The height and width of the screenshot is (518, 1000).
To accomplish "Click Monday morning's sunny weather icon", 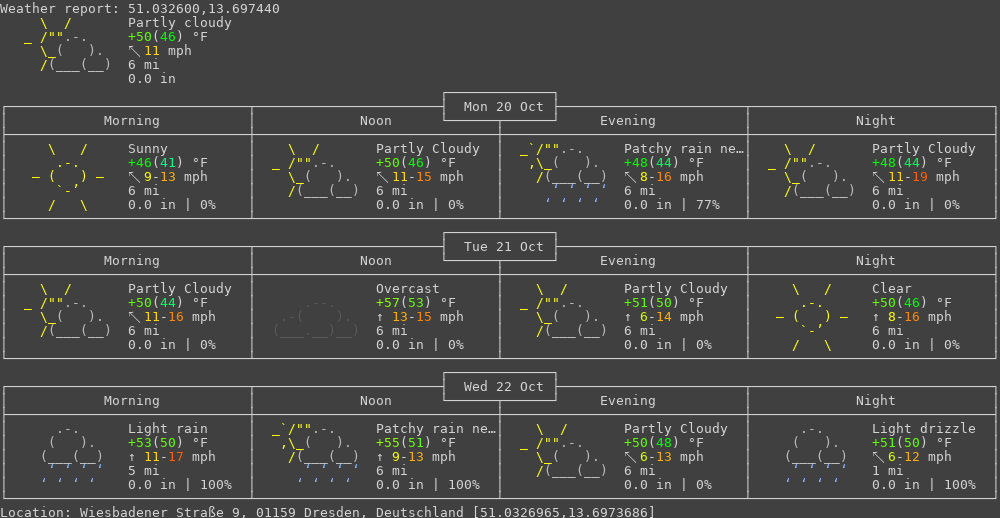I will pyautogui.click(x=68, y=177).
